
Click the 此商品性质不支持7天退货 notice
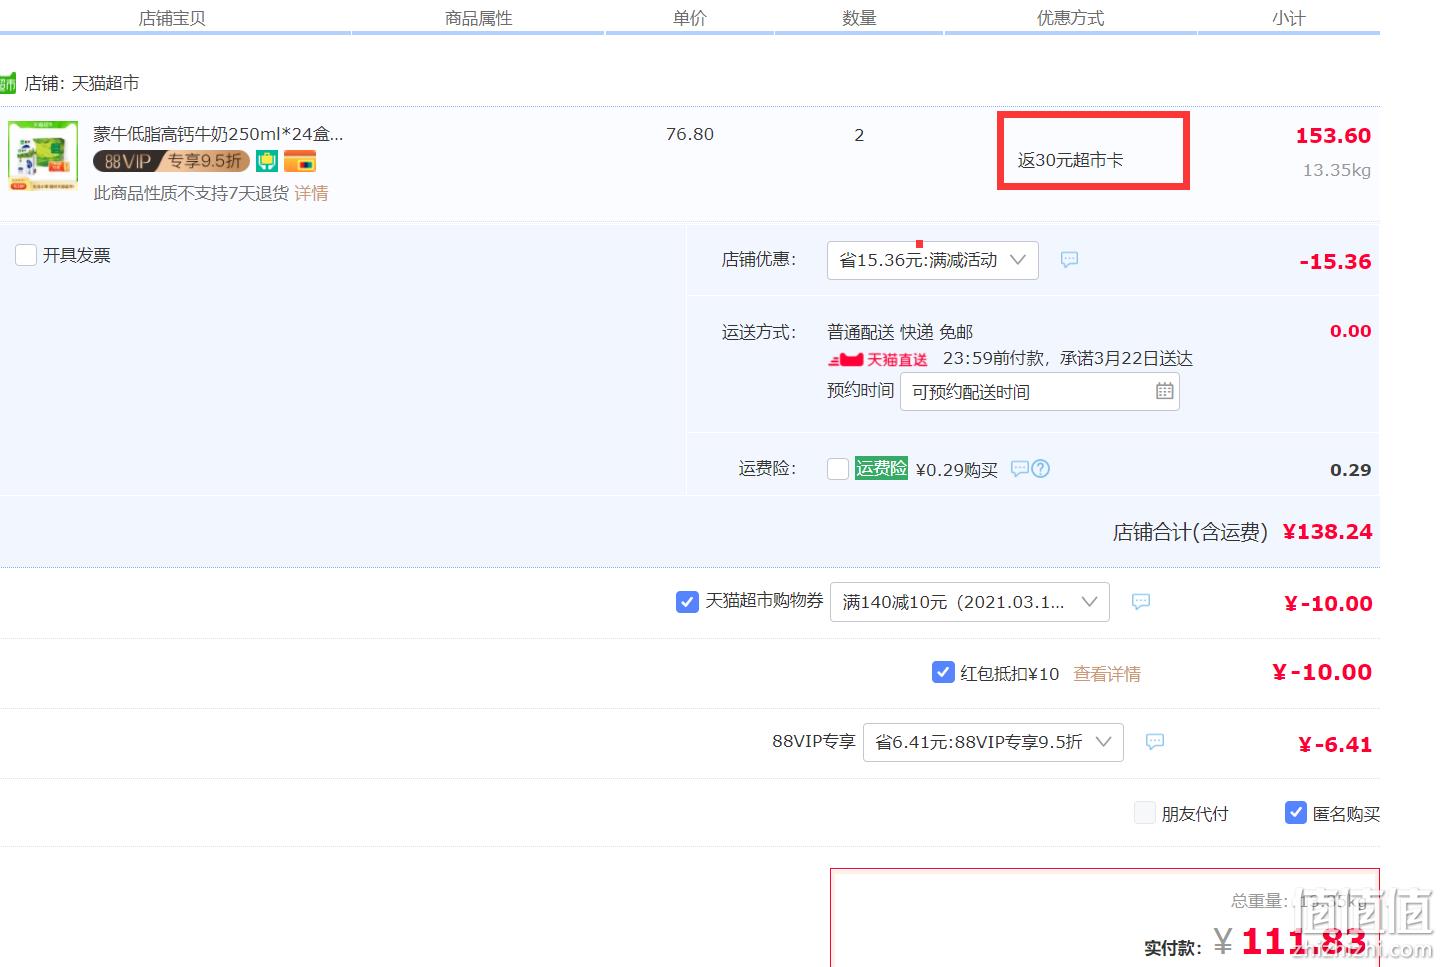point(191,193)
